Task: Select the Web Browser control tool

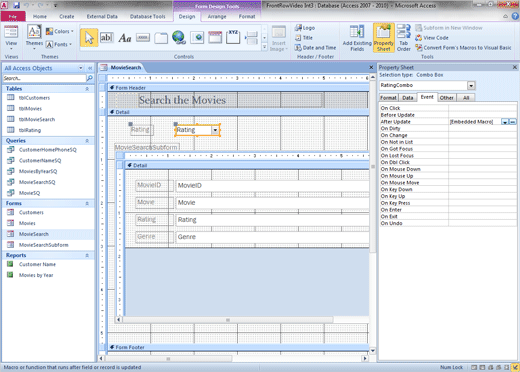Action: coord(197,38)
